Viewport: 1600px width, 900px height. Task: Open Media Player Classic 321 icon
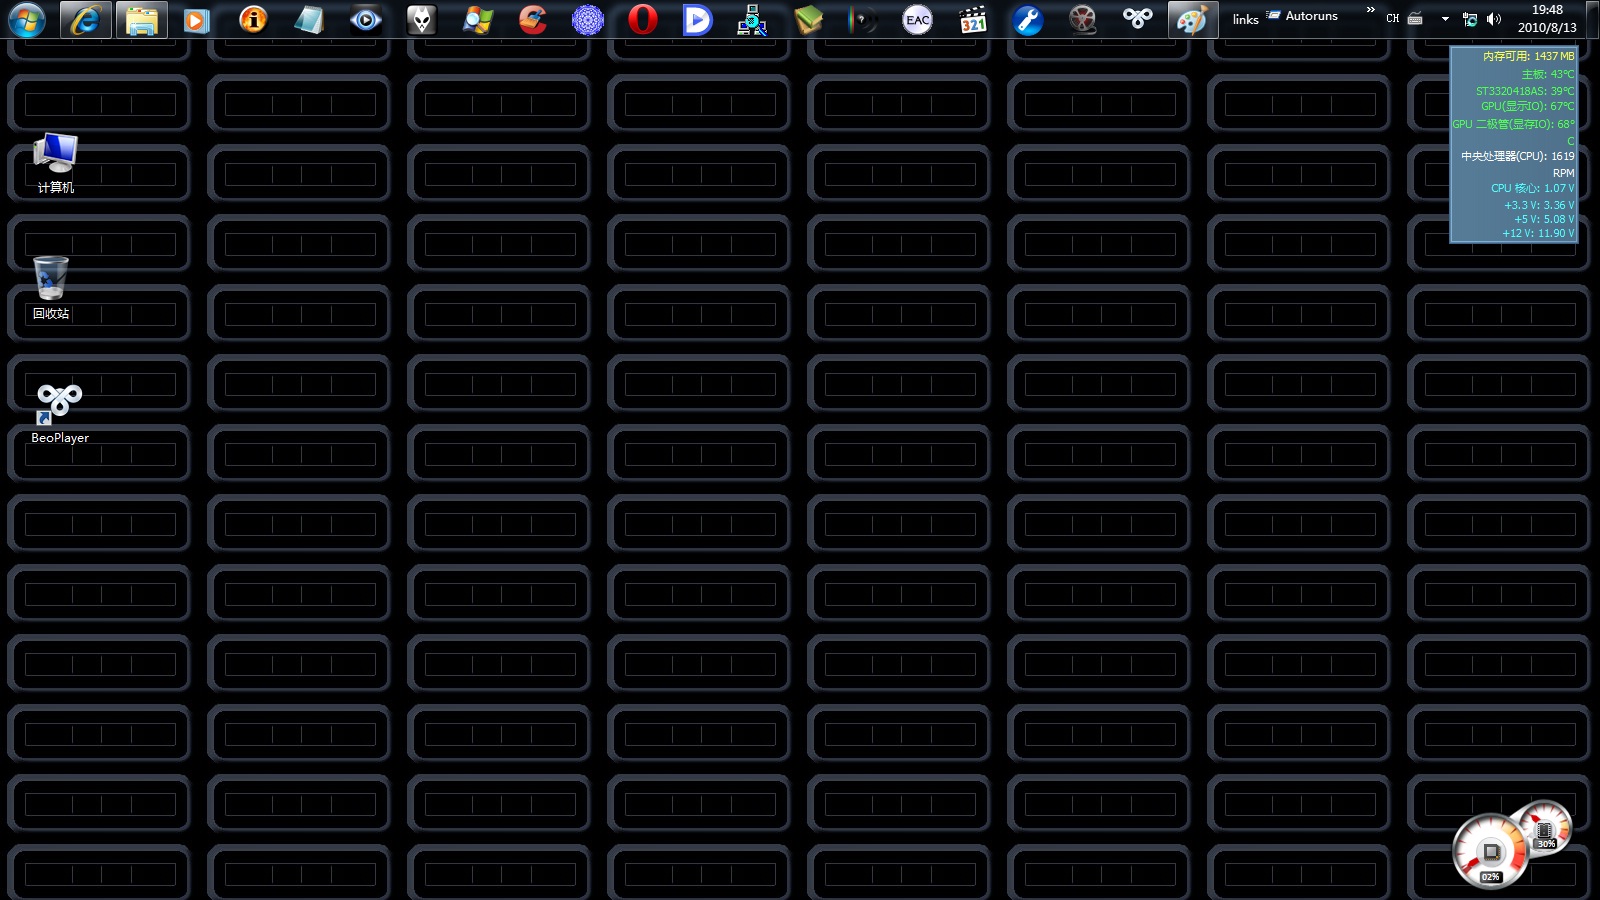(x=972, y=19)
